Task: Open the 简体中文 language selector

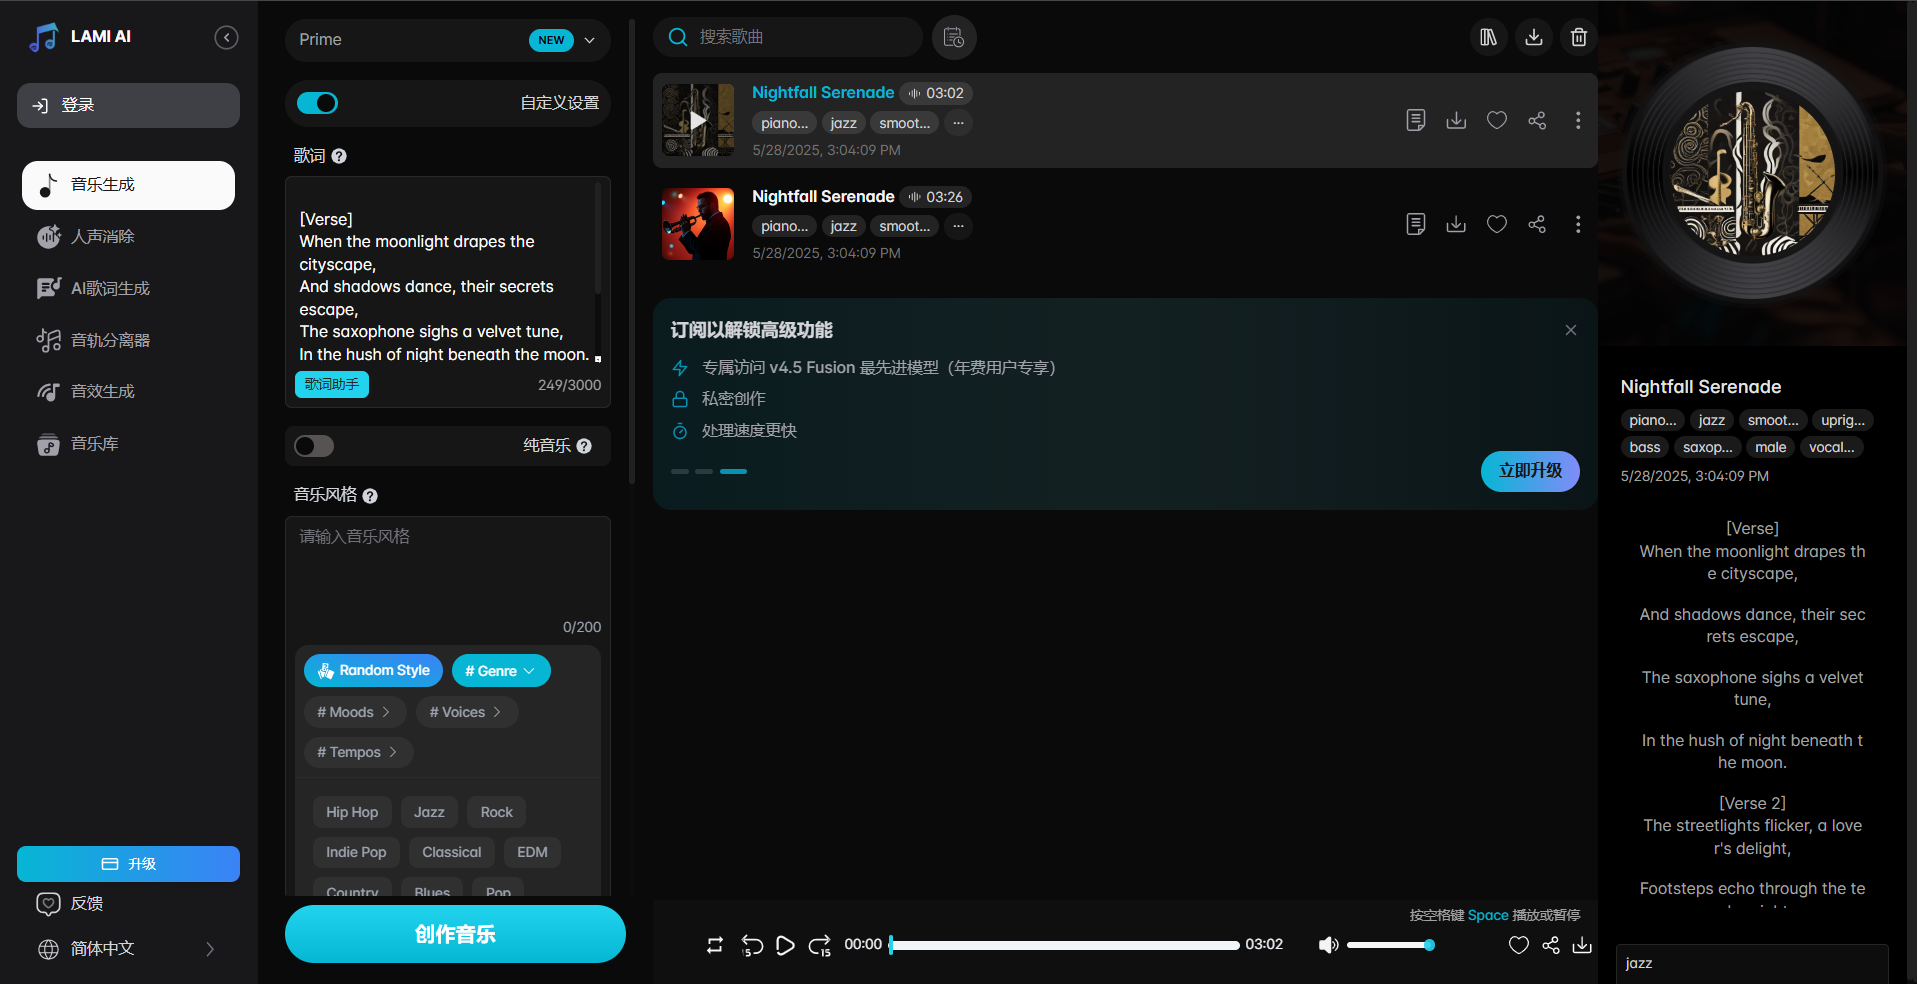Action: click(x=128, y=949)
